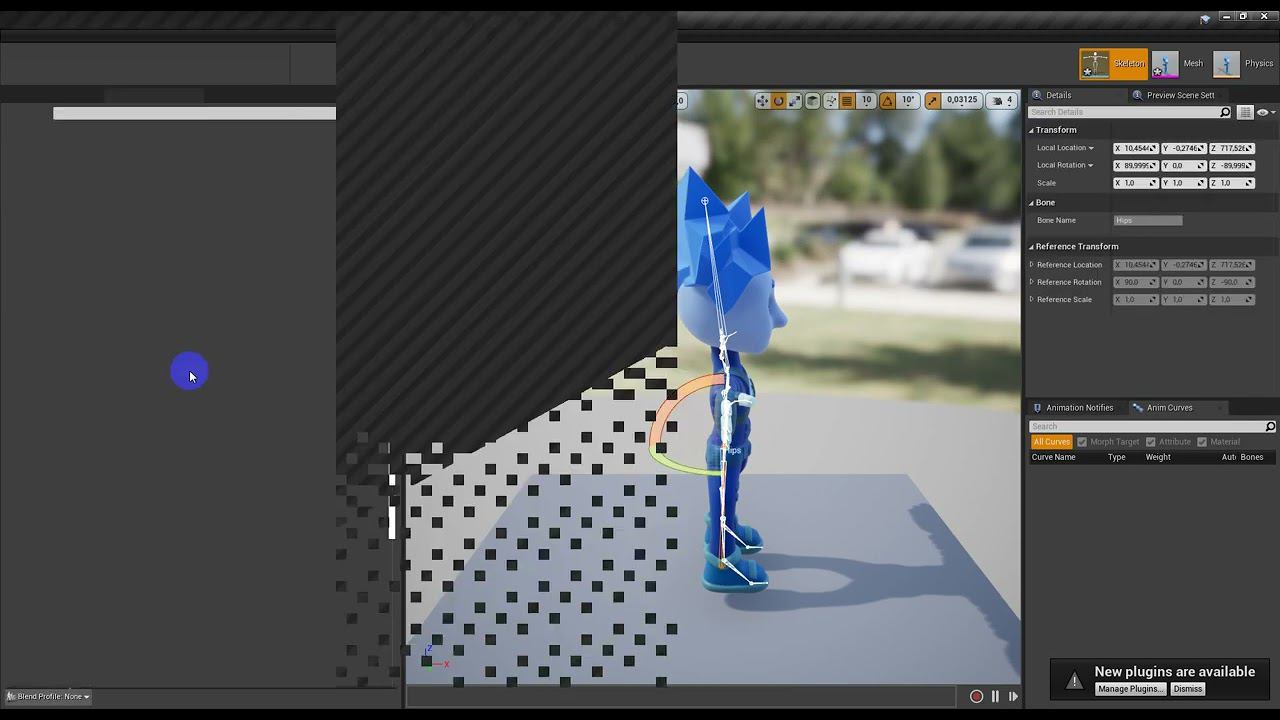Switch to Skeleton editor mode
The height and width of the screenshot is (720, 1280).
click(x=1113, y=64)
